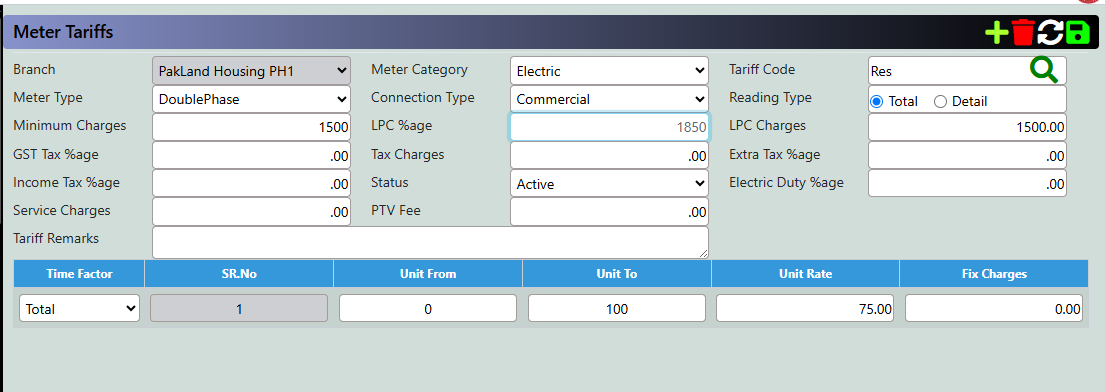Open the Connection Type dropdown

pyautogui.click(x=610, y=99)
